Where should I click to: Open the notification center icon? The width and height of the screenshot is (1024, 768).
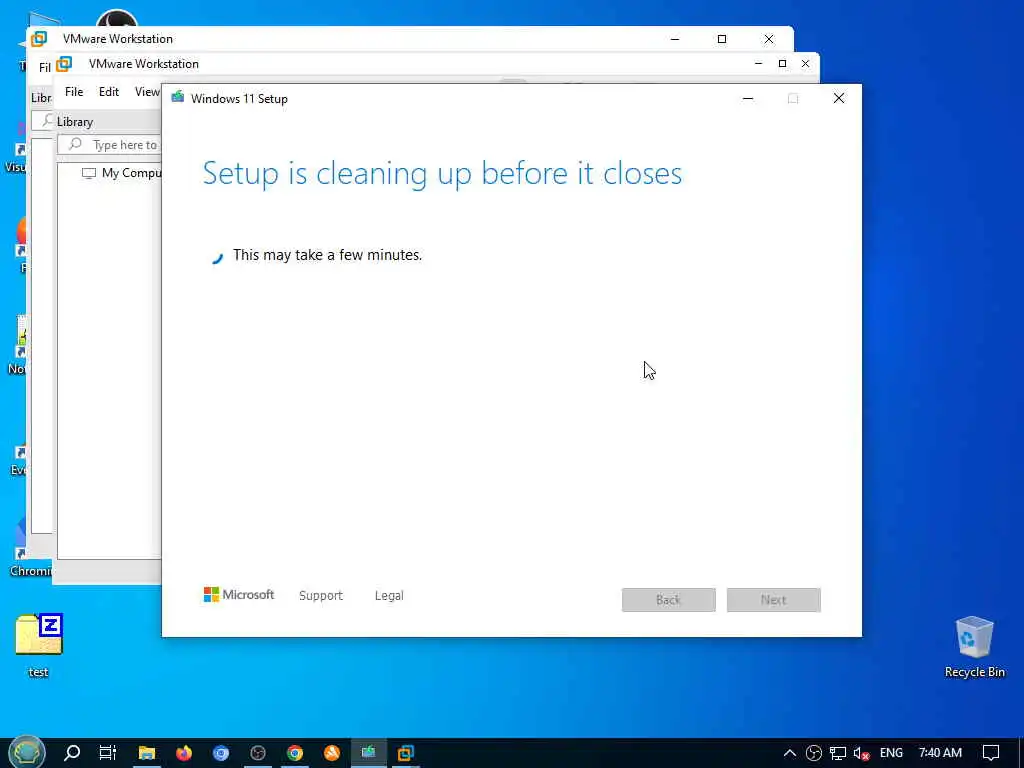point(991,753)
